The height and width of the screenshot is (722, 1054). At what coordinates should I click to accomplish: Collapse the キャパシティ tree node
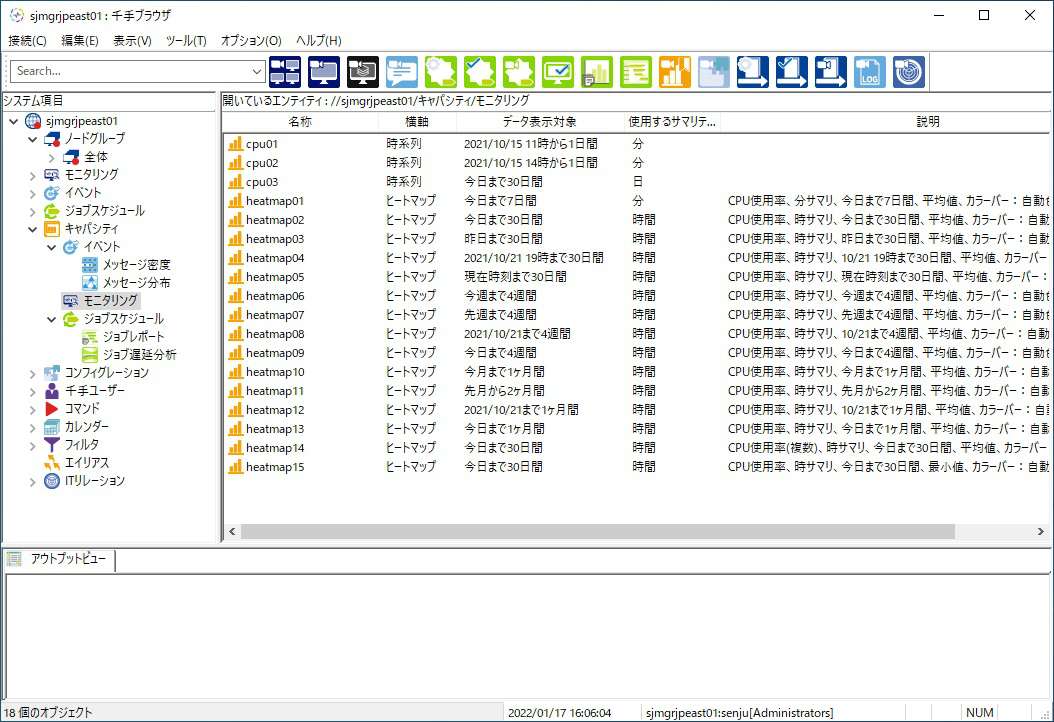(32, 229)
